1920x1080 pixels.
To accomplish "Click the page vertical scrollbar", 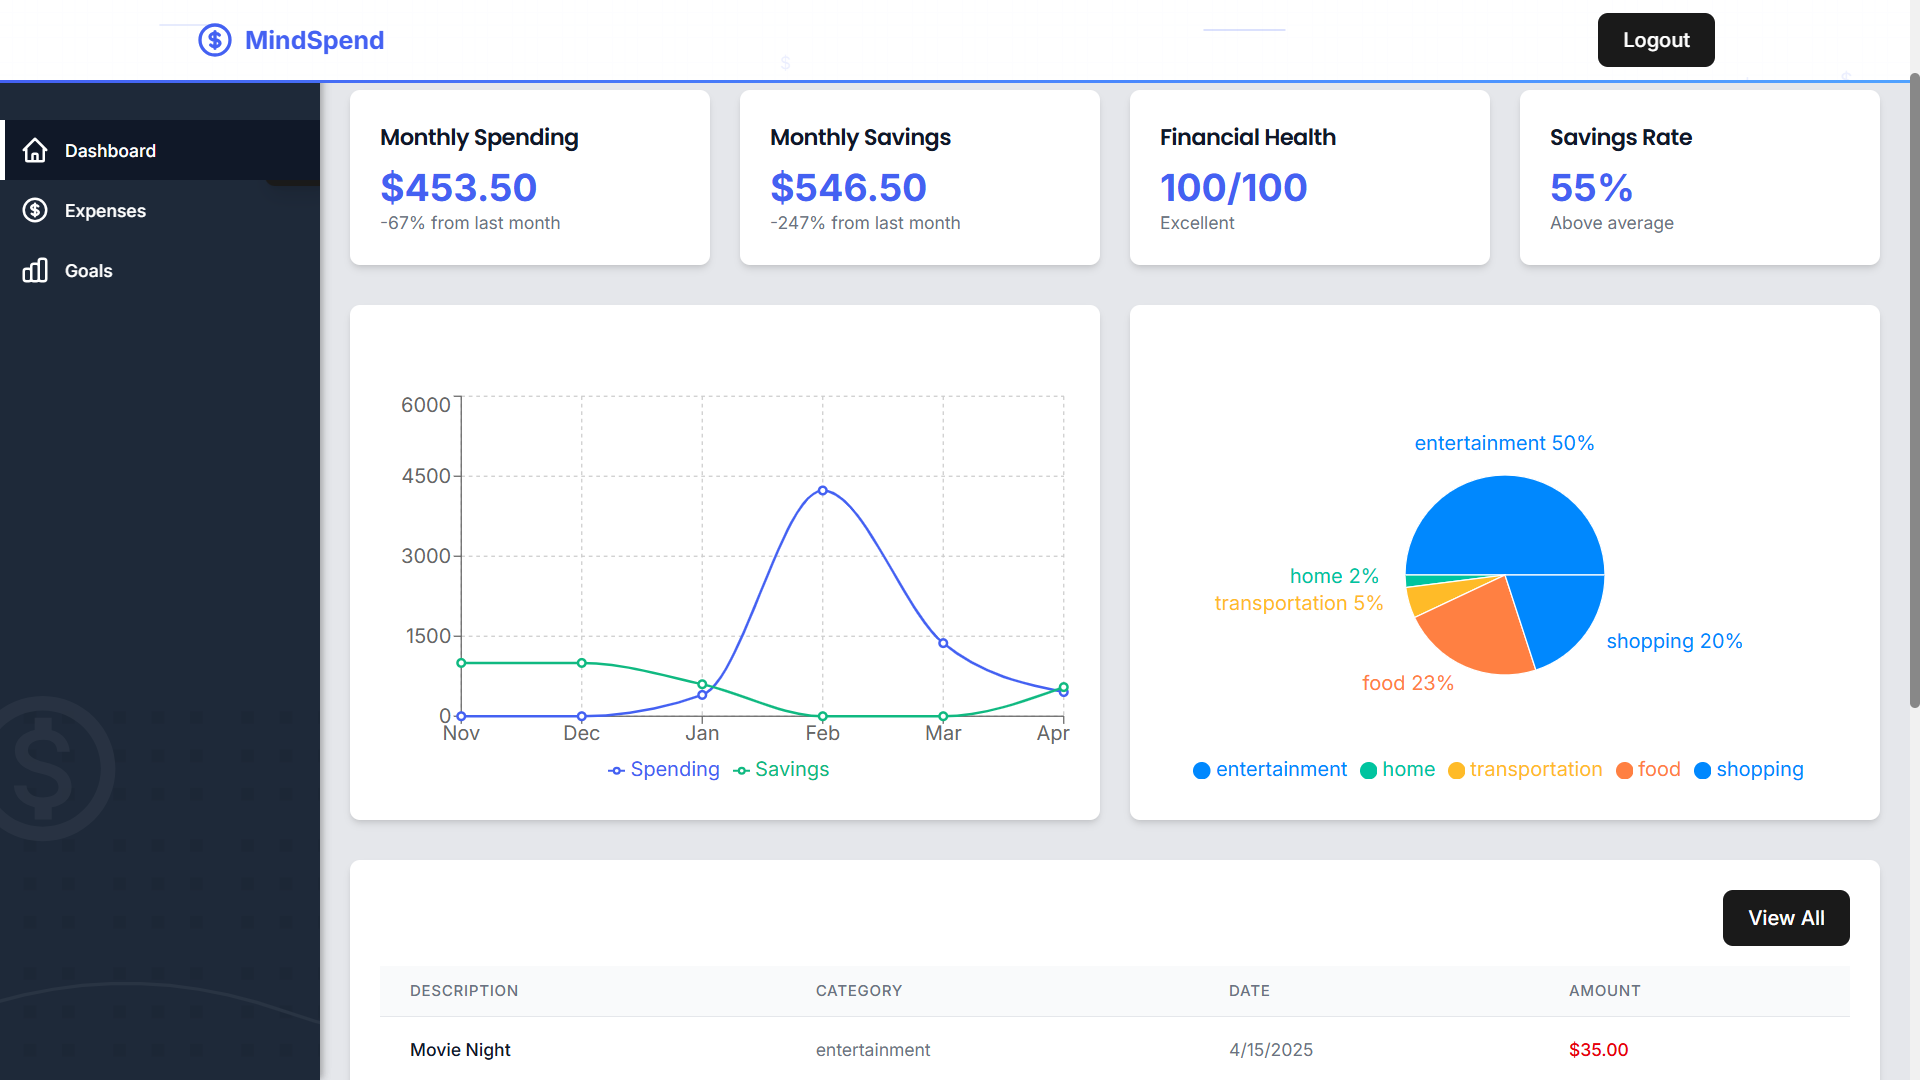I will [1914, 390].
